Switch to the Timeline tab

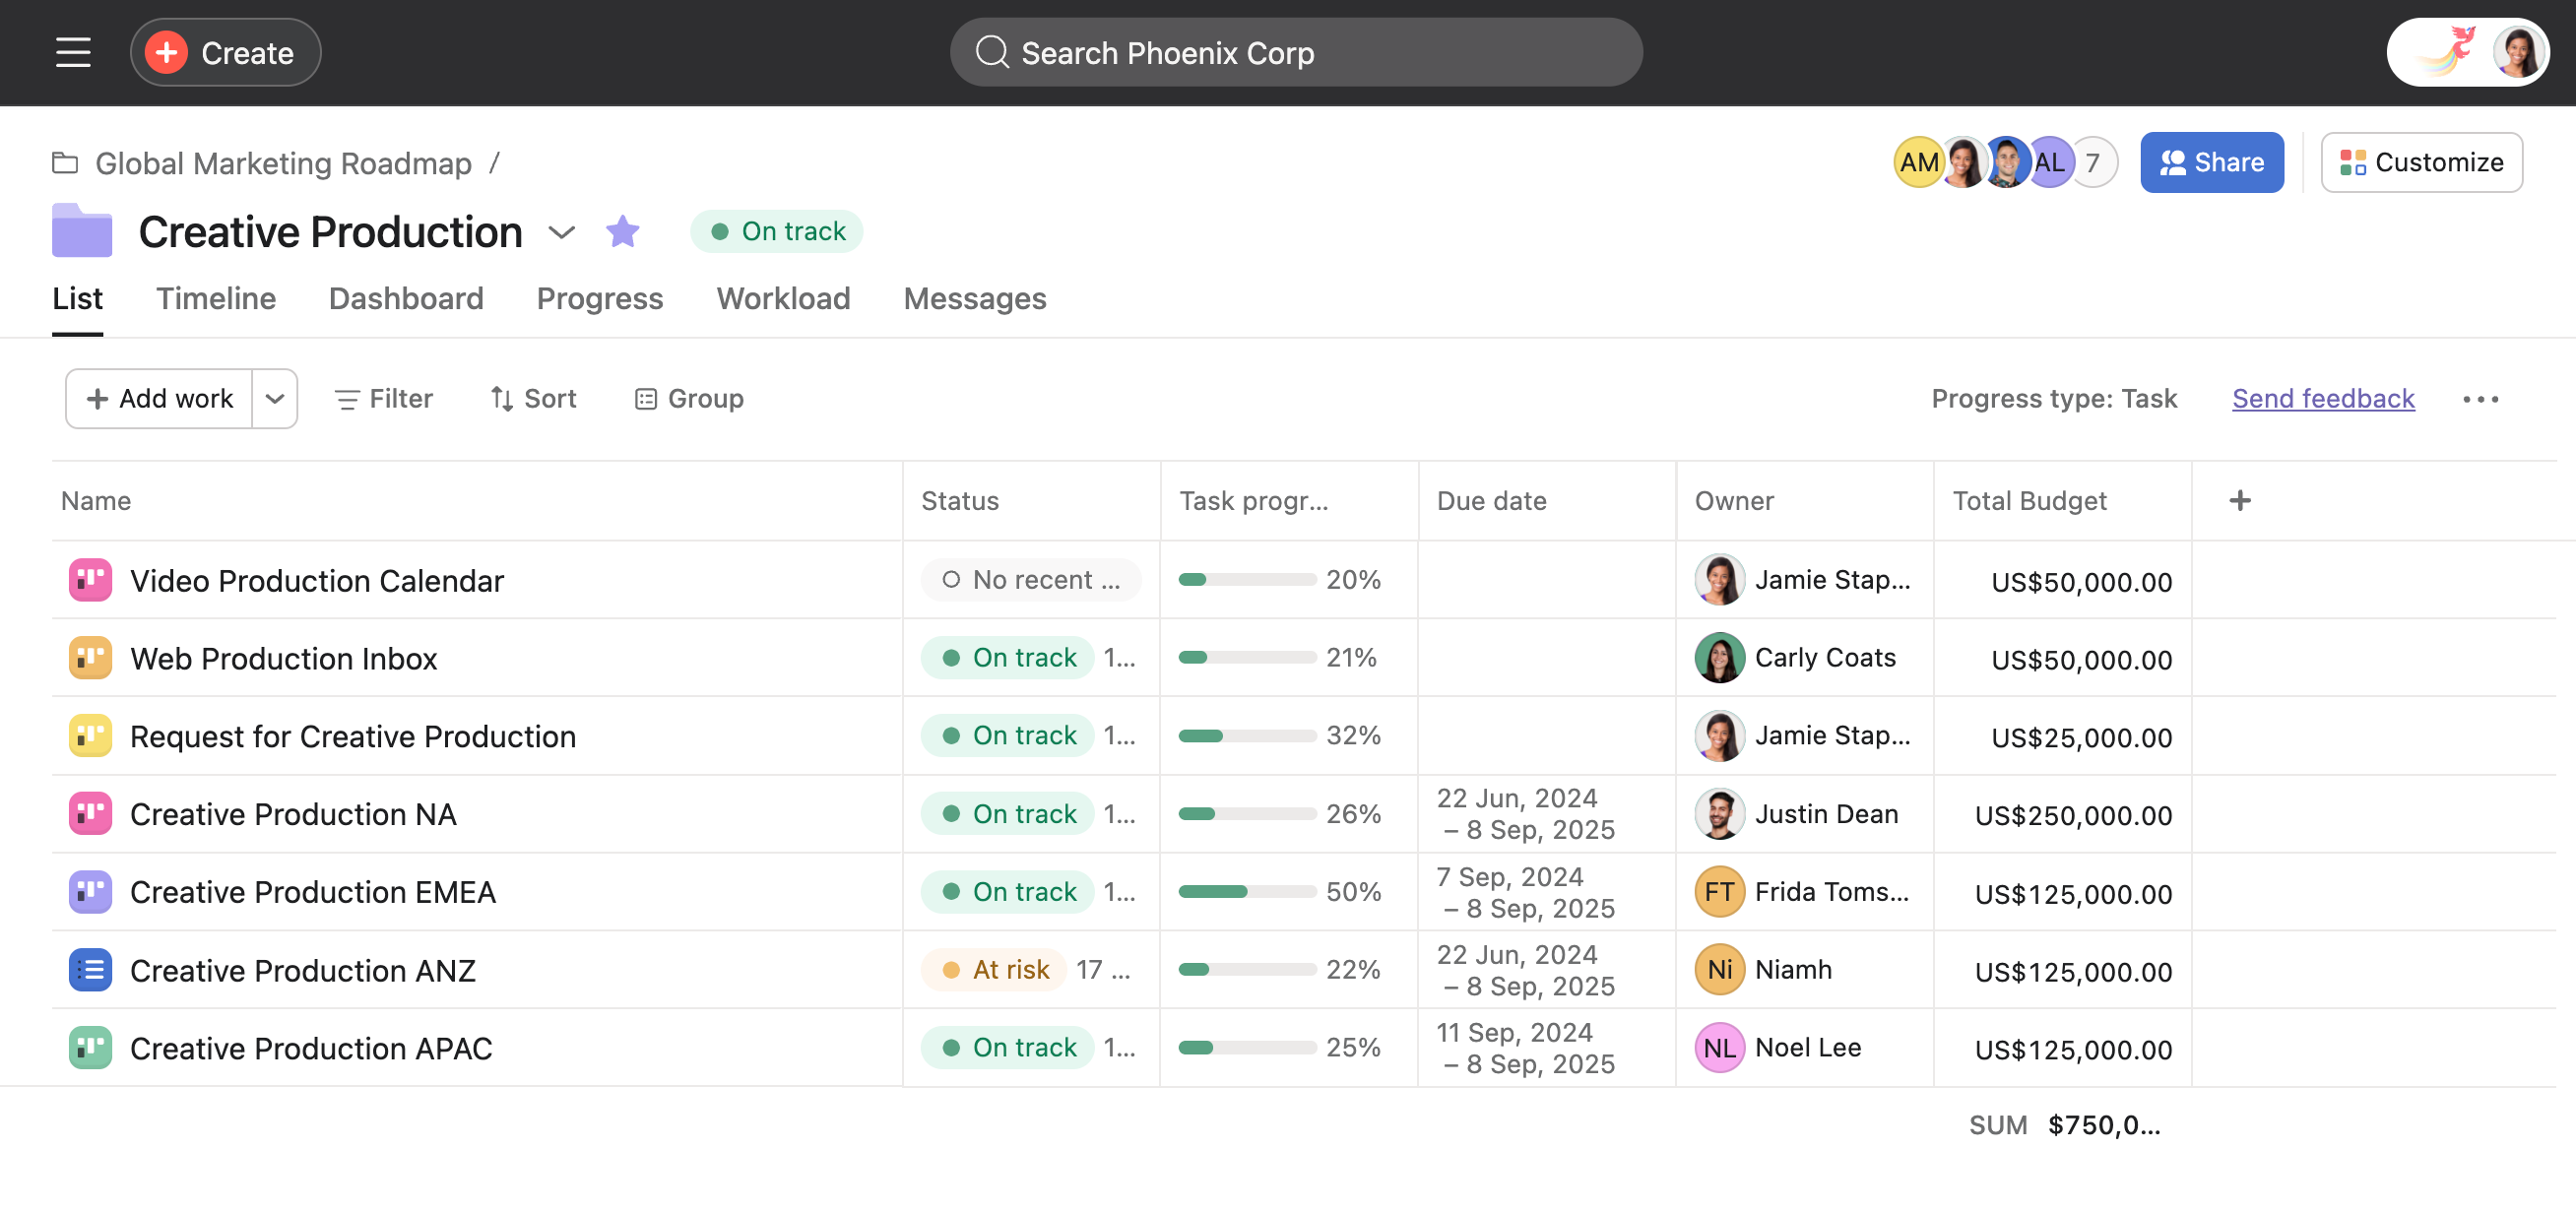(x=215, y=298)
